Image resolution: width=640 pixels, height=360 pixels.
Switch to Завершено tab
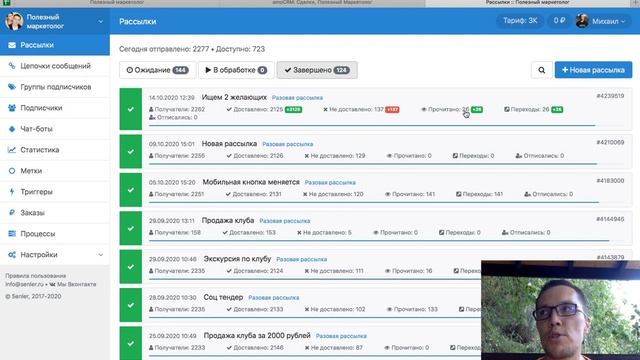point(317,70)
